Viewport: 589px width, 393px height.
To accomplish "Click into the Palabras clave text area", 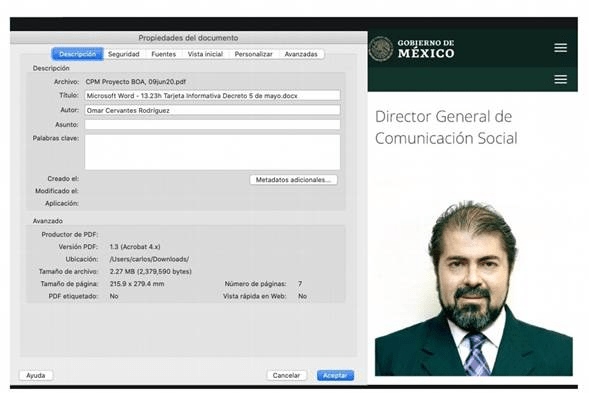I will click(212, 152).
